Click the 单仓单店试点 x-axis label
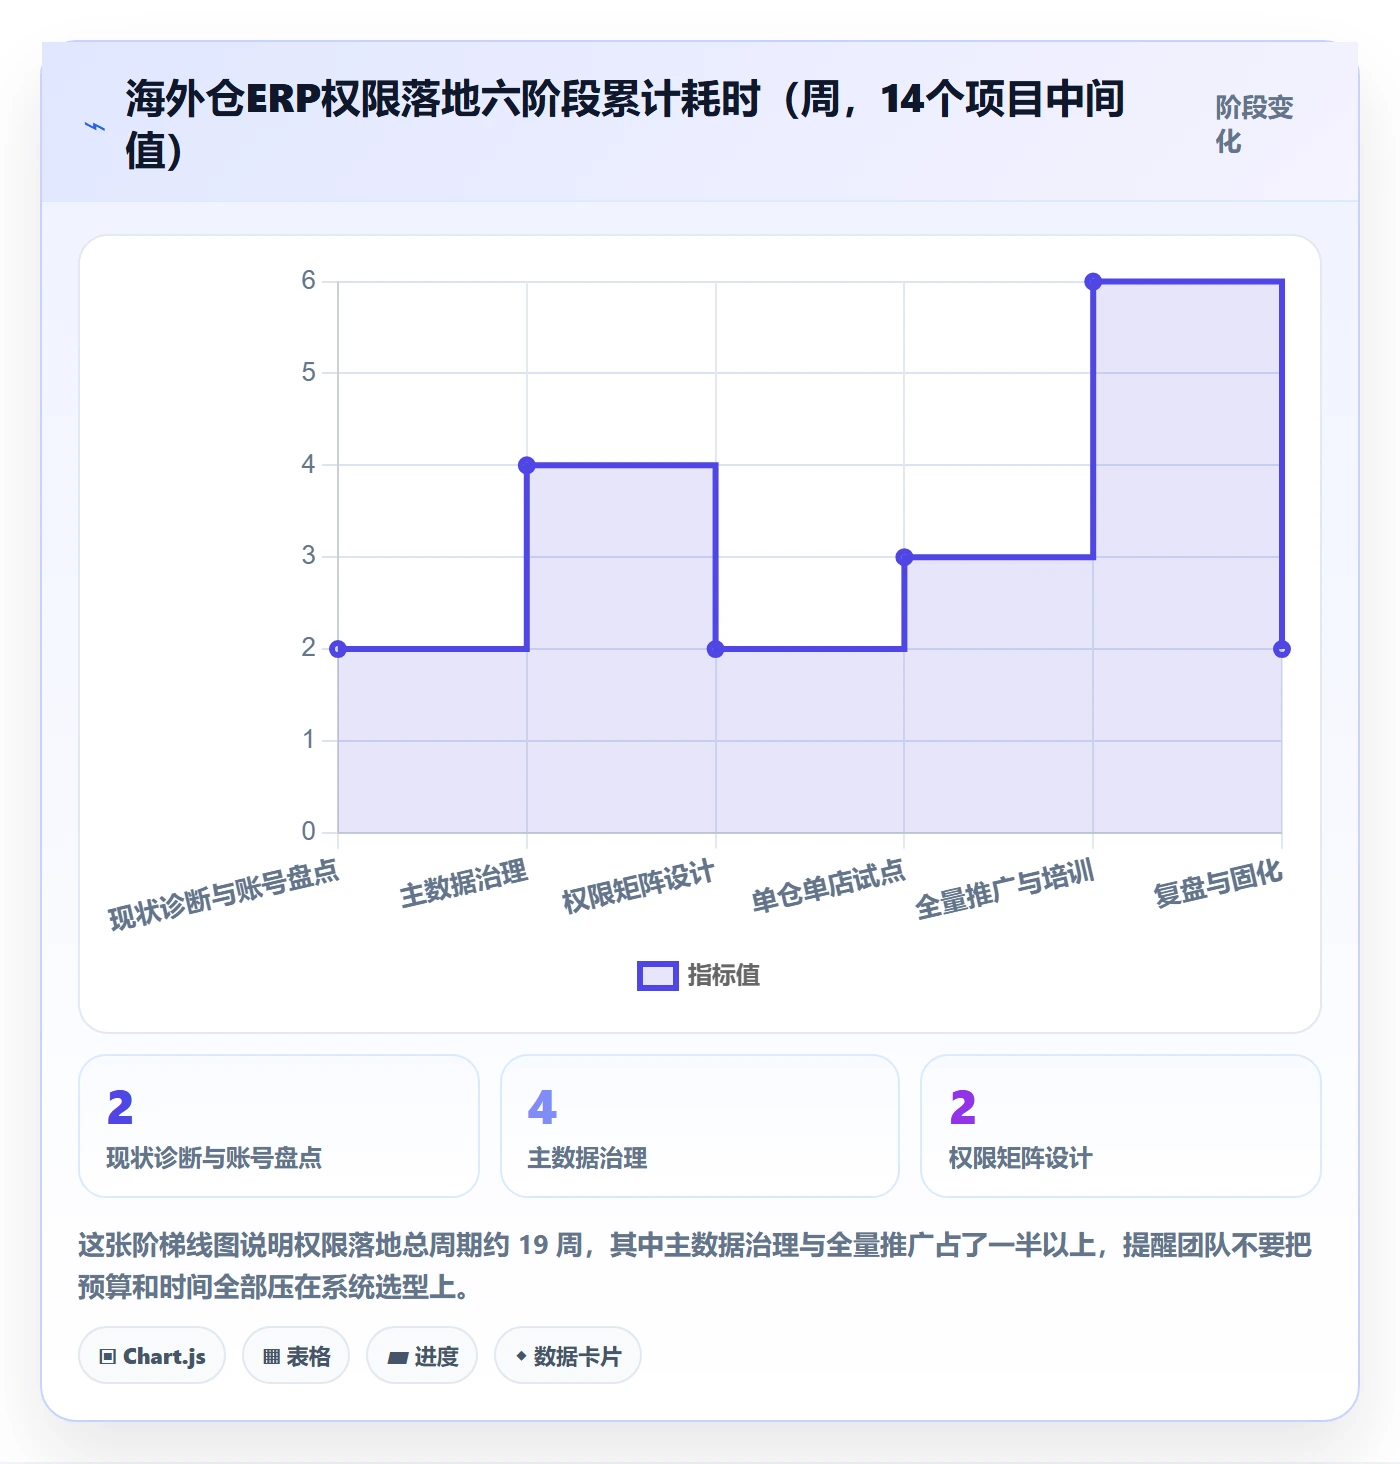Image resolution: width=1400 pixels, height=1464 pixels. pos(828,886)
